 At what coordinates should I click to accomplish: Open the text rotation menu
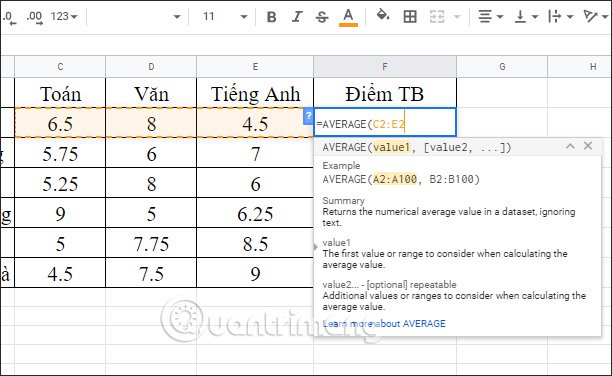click(x=596, y=17)
